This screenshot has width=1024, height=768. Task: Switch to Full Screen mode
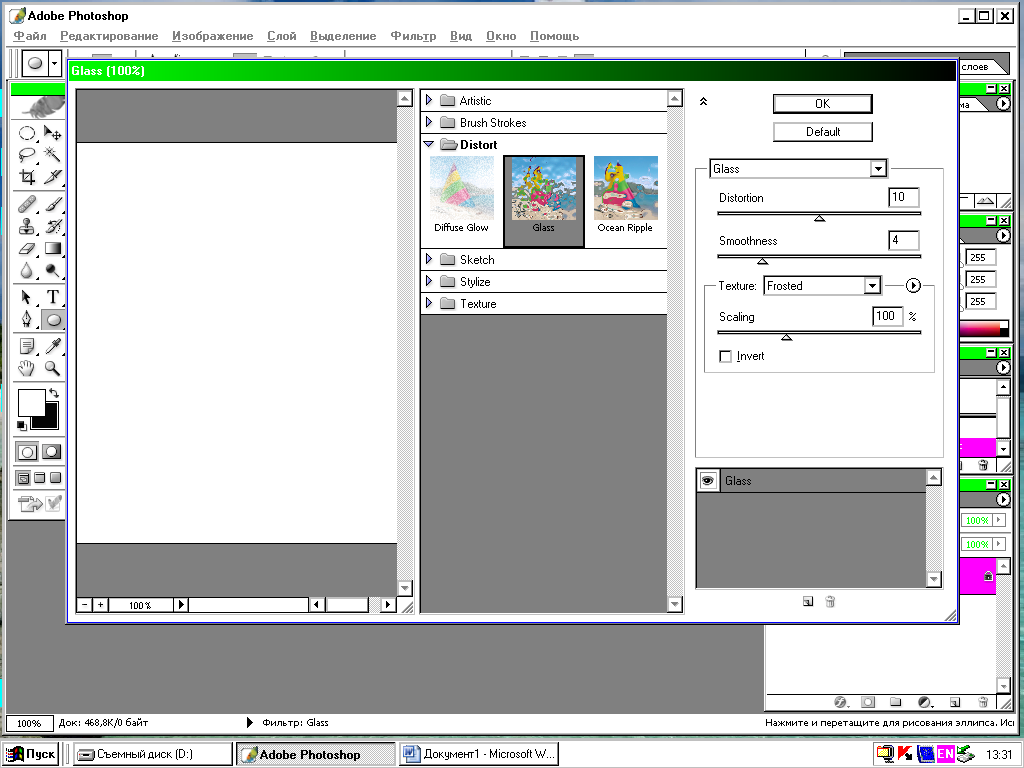click(x=56, y=478)
